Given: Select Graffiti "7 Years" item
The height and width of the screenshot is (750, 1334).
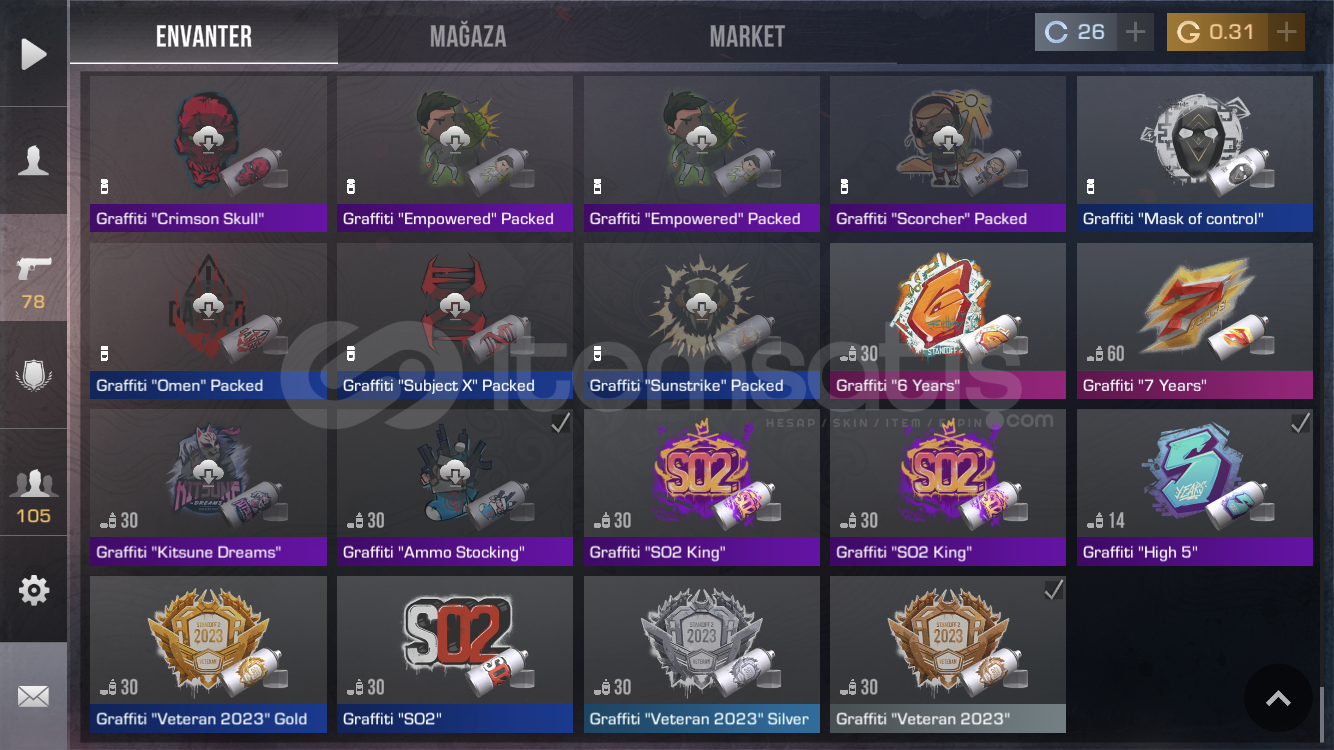Looking at the screenshot, I should (1195, 321).
